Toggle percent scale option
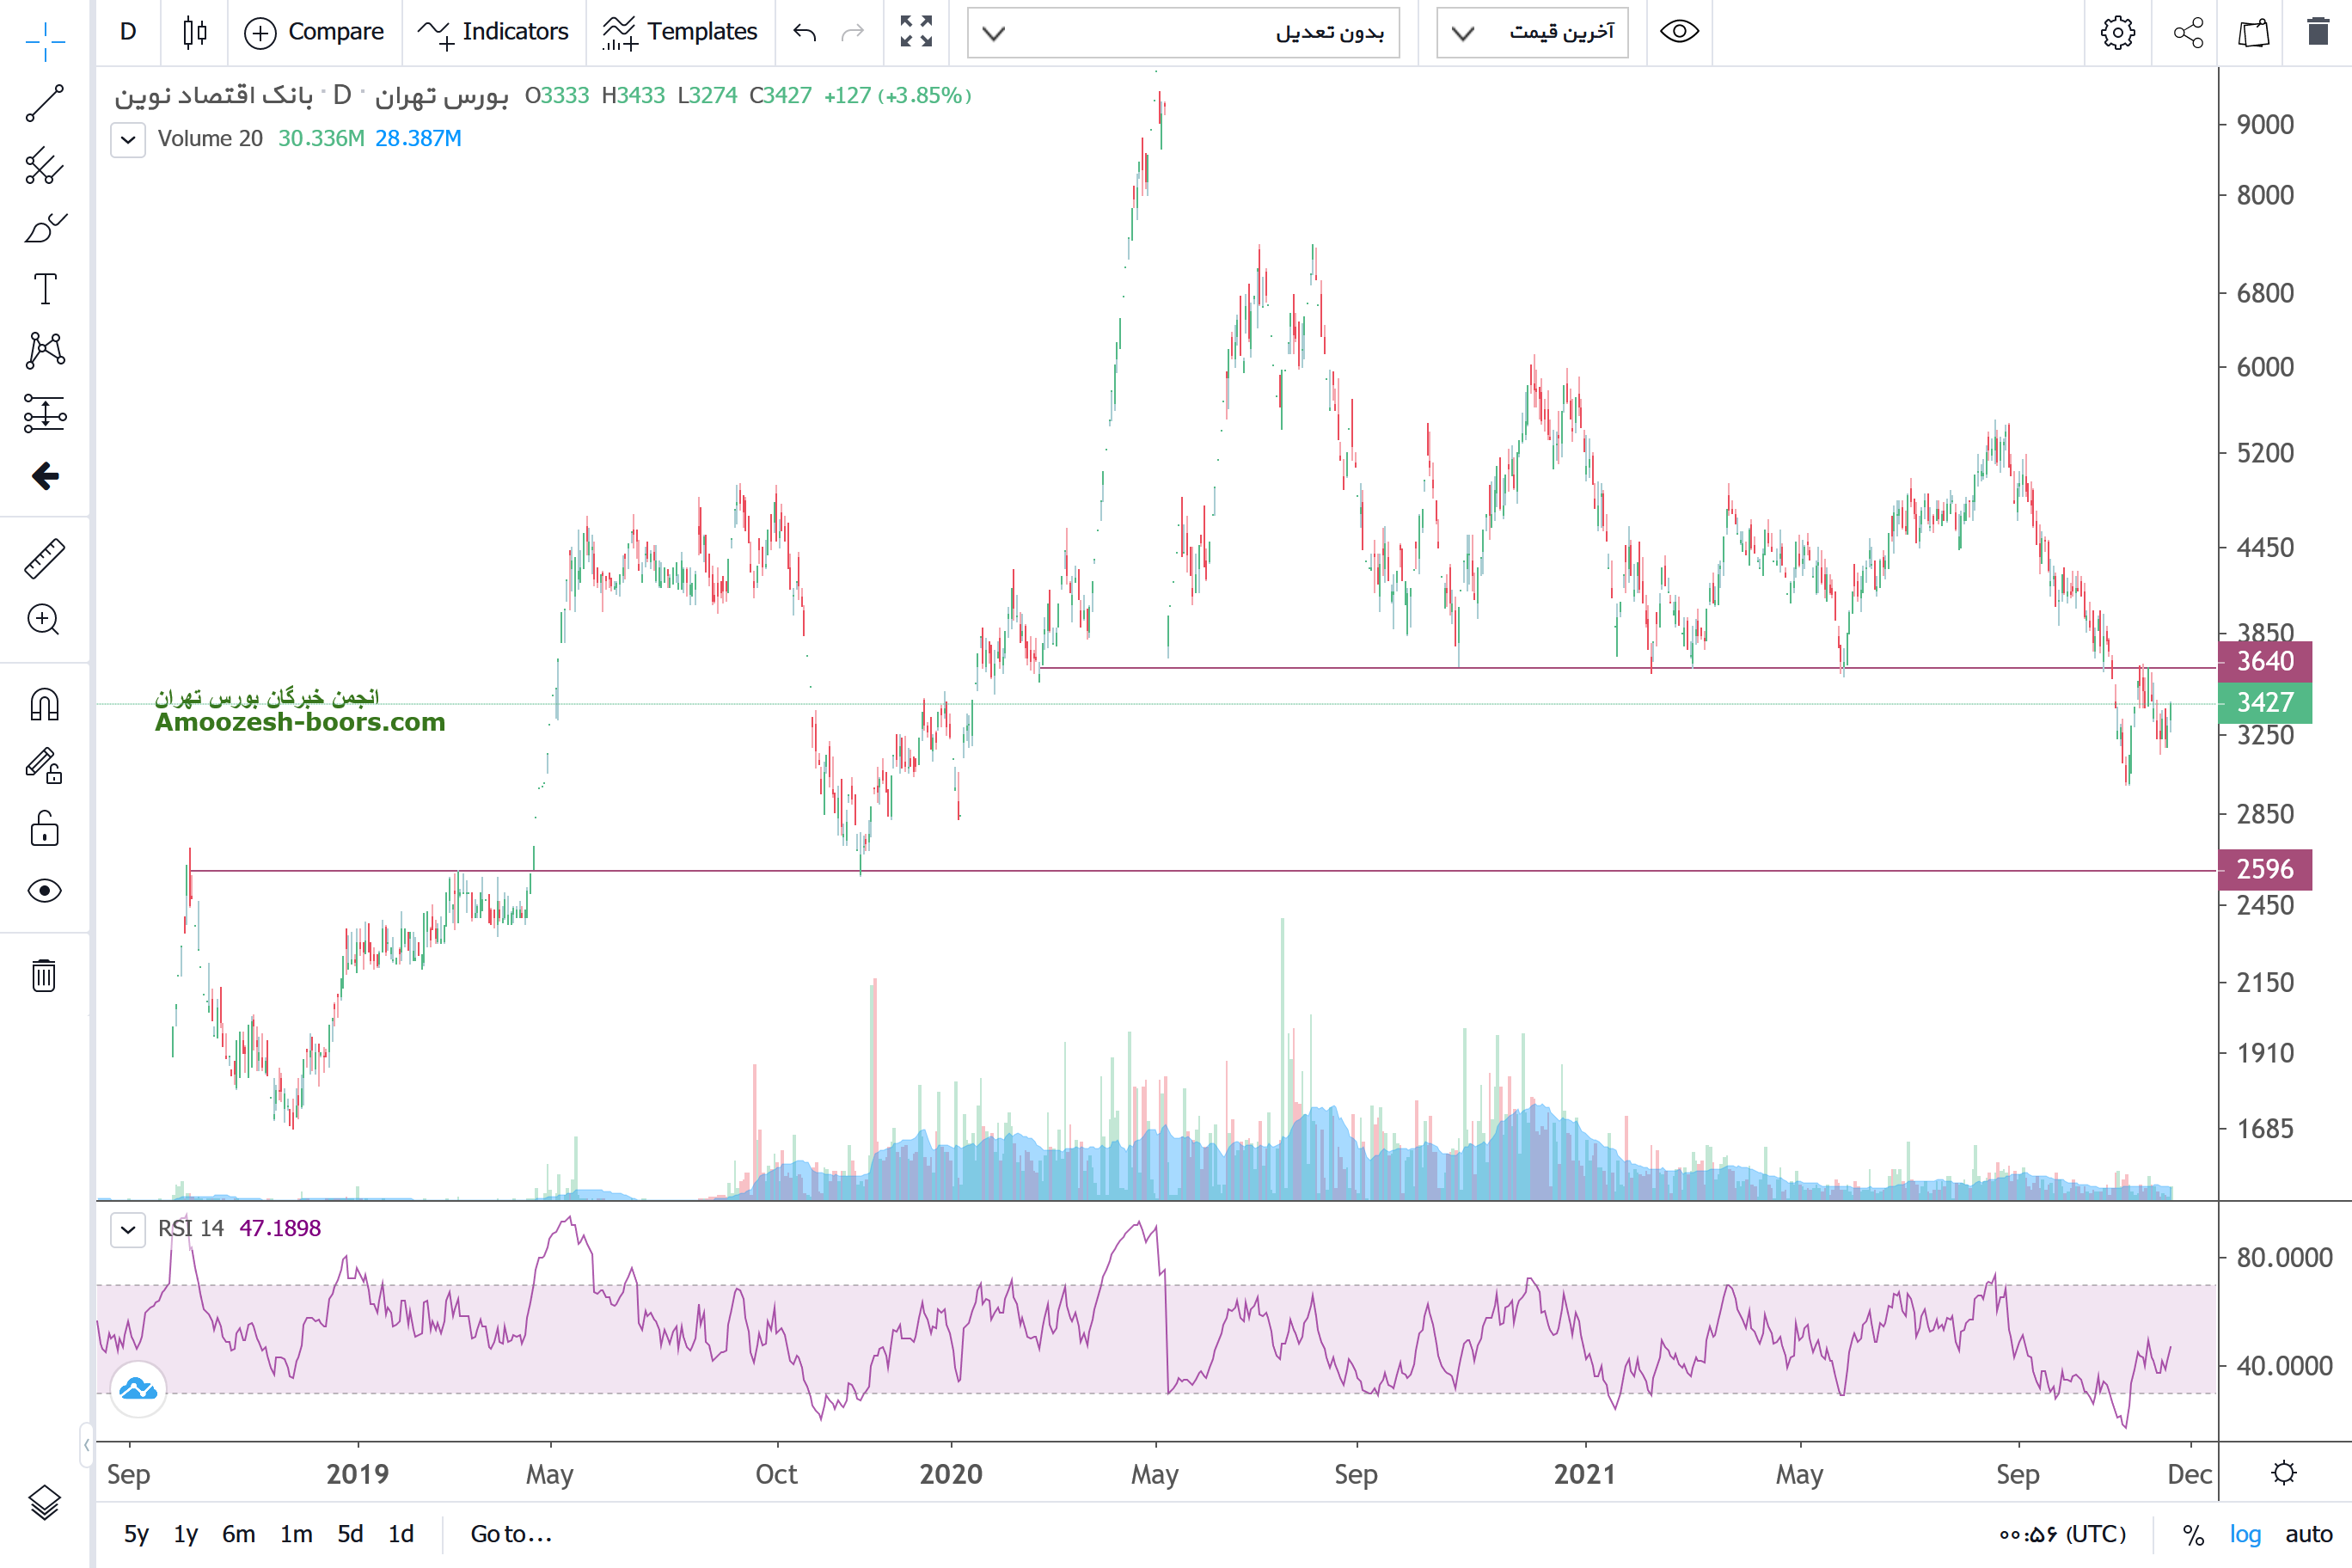This screenshot has height=1568, width=2352. (x=2193, y=1534)
